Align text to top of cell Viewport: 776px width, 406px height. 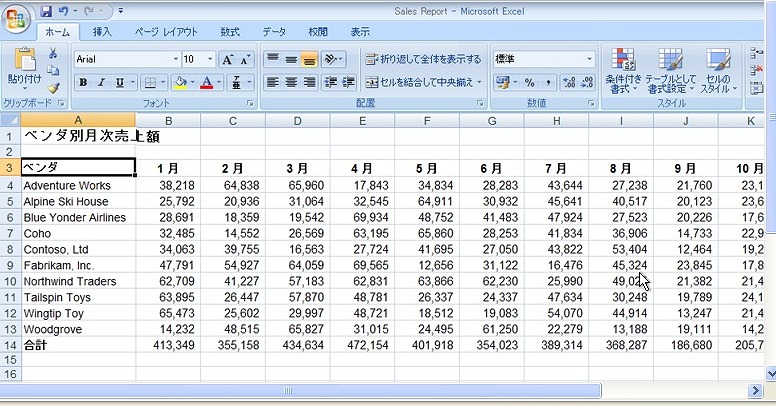click(272, 59)
